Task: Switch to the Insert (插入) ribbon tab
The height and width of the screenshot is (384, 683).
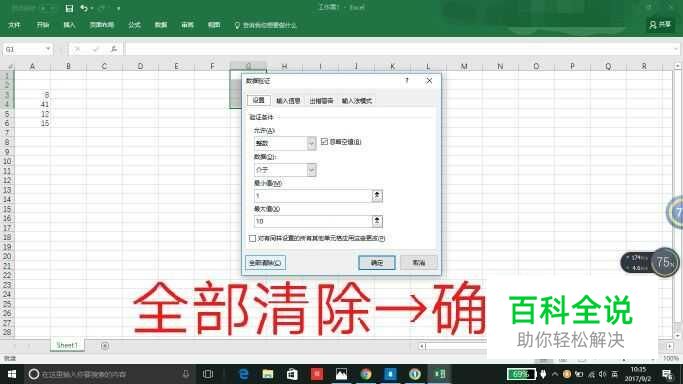Action: pos(69,25)
